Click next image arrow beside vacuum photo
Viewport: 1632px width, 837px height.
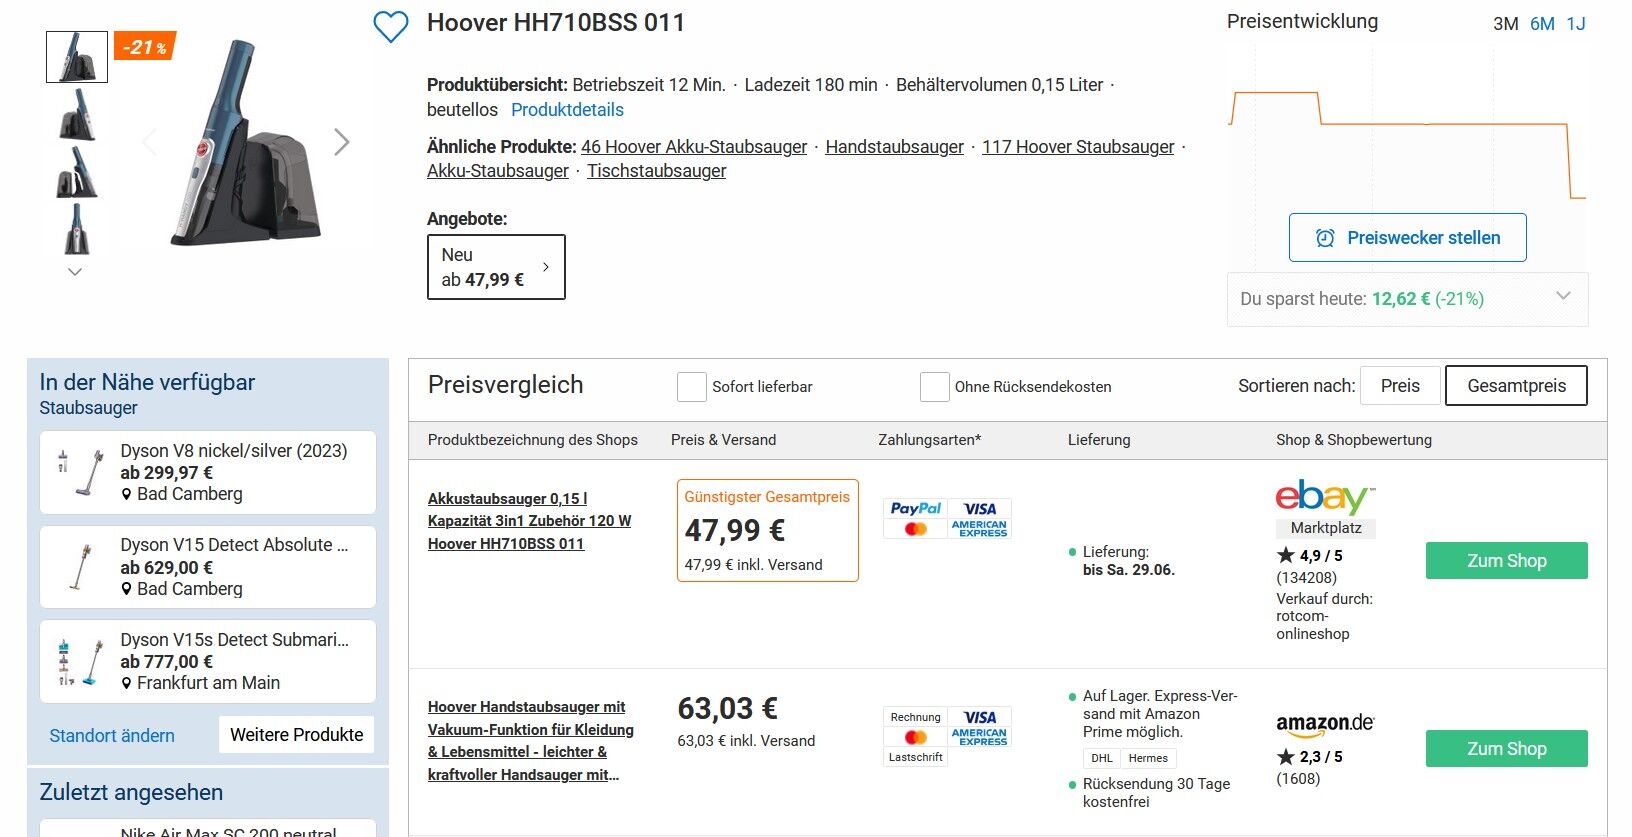pos(342,142)
